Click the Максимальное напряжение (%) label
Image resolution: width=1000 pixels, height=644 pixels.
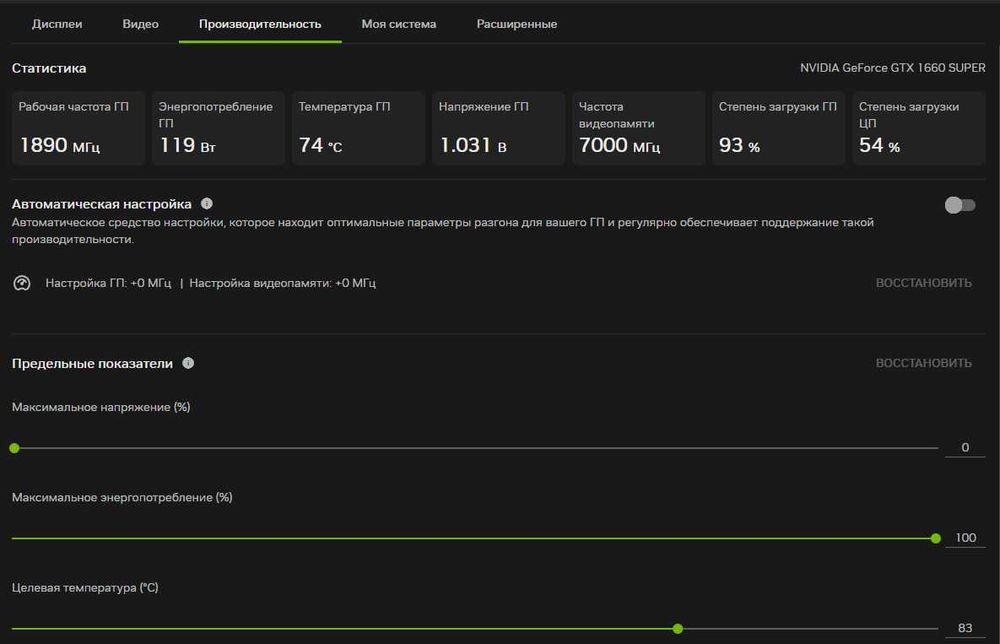101,407
